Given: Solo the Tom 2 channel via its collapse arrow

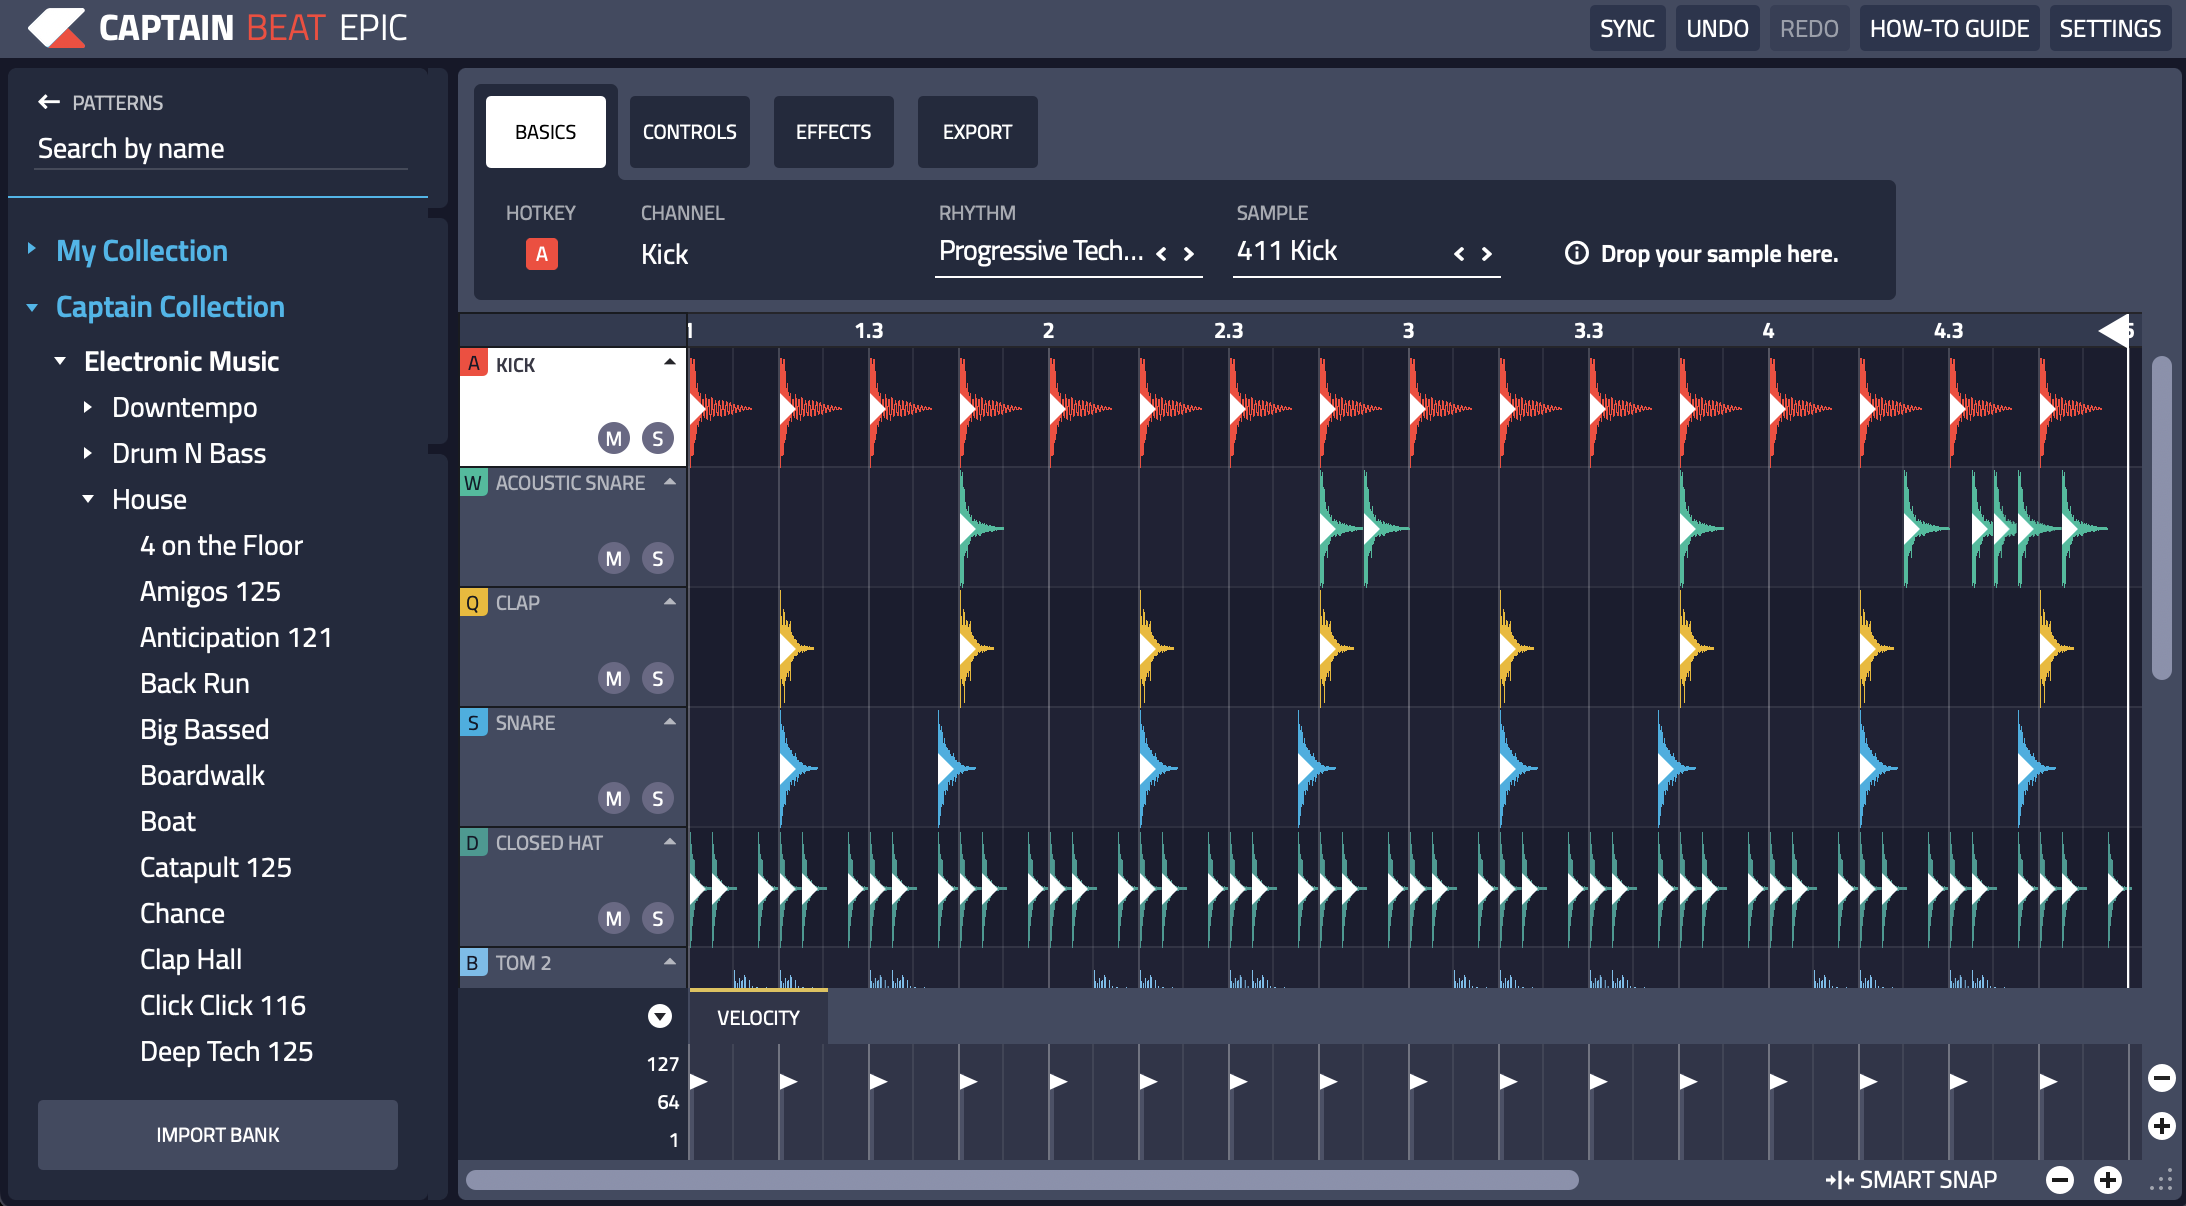Looking at the screenshot, I should point(672,964).
